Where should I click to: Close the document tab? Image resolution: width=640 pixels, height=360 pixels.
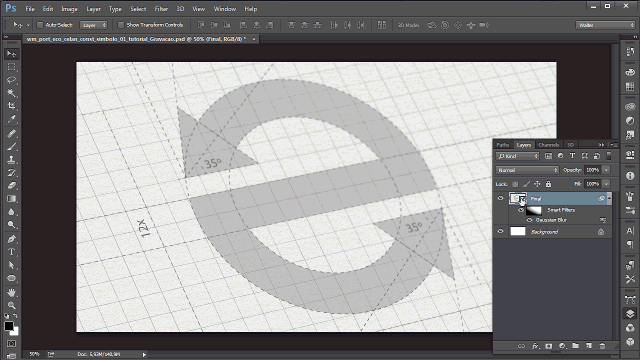(254, 39)
